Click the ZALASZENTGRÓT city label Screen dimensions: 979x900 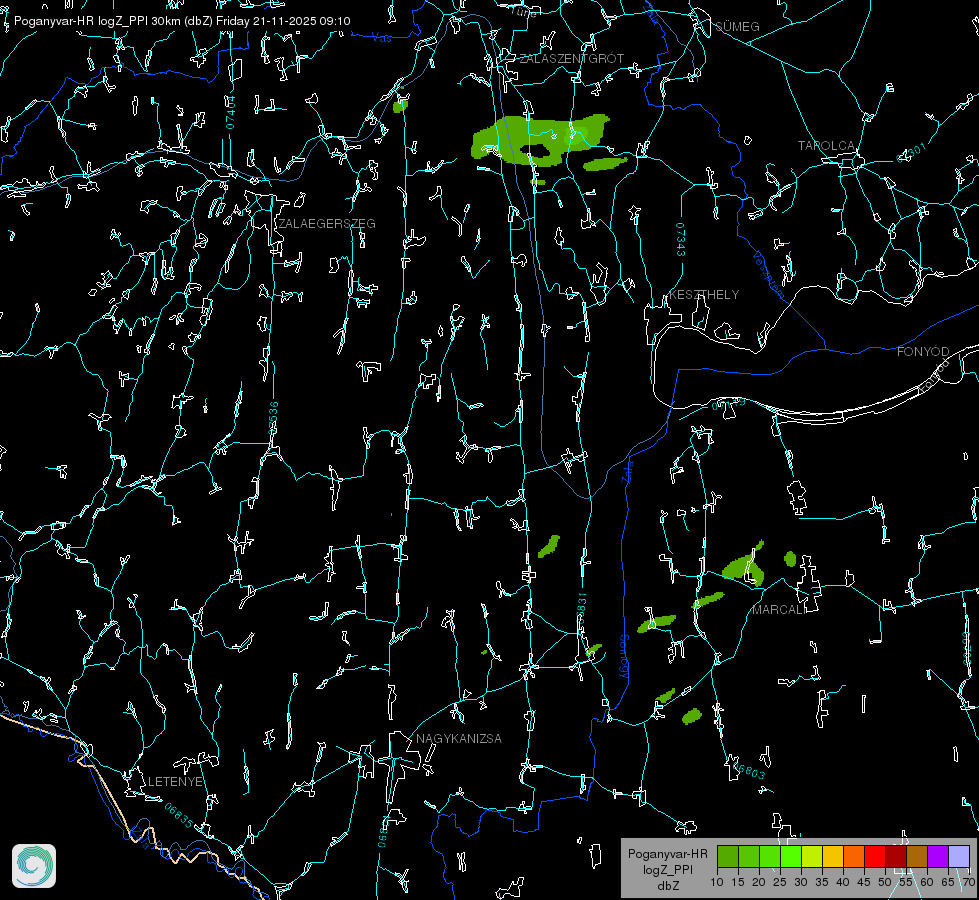click(x=571, y=59)
